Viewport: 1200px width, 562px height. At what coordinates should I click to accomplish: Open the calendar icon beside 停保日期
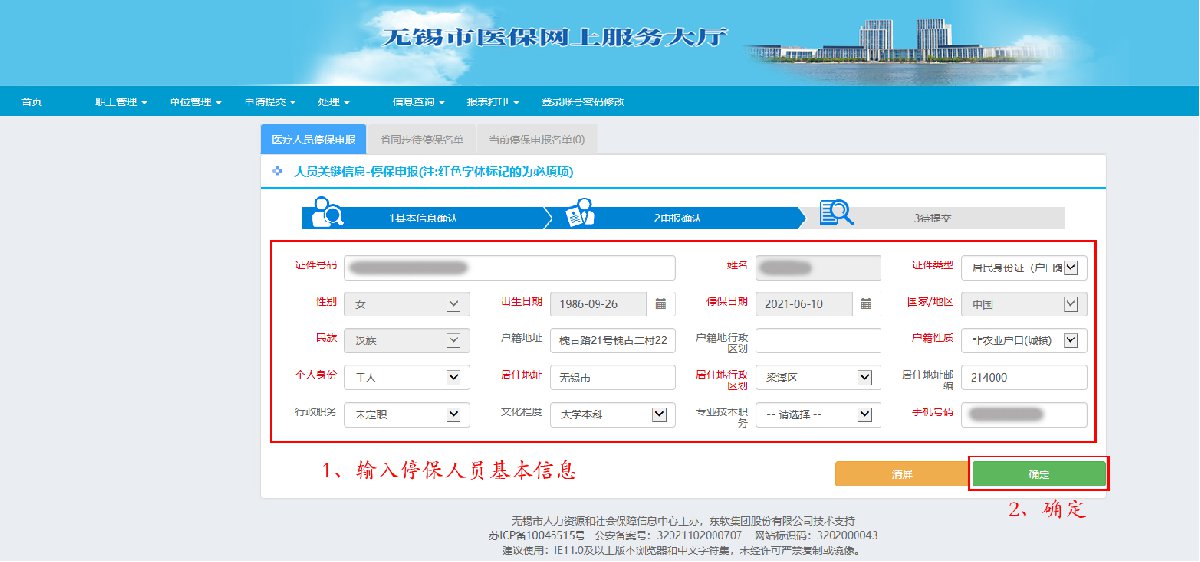(867, 304)
